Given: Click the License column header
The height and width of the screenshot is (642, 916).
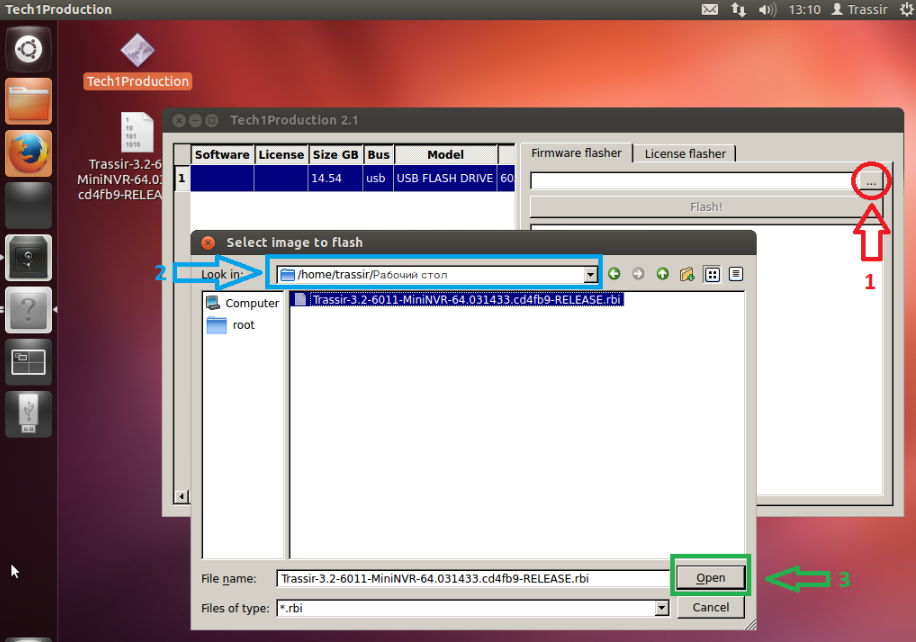Looking at the screenshot, I should pos(281,155).
